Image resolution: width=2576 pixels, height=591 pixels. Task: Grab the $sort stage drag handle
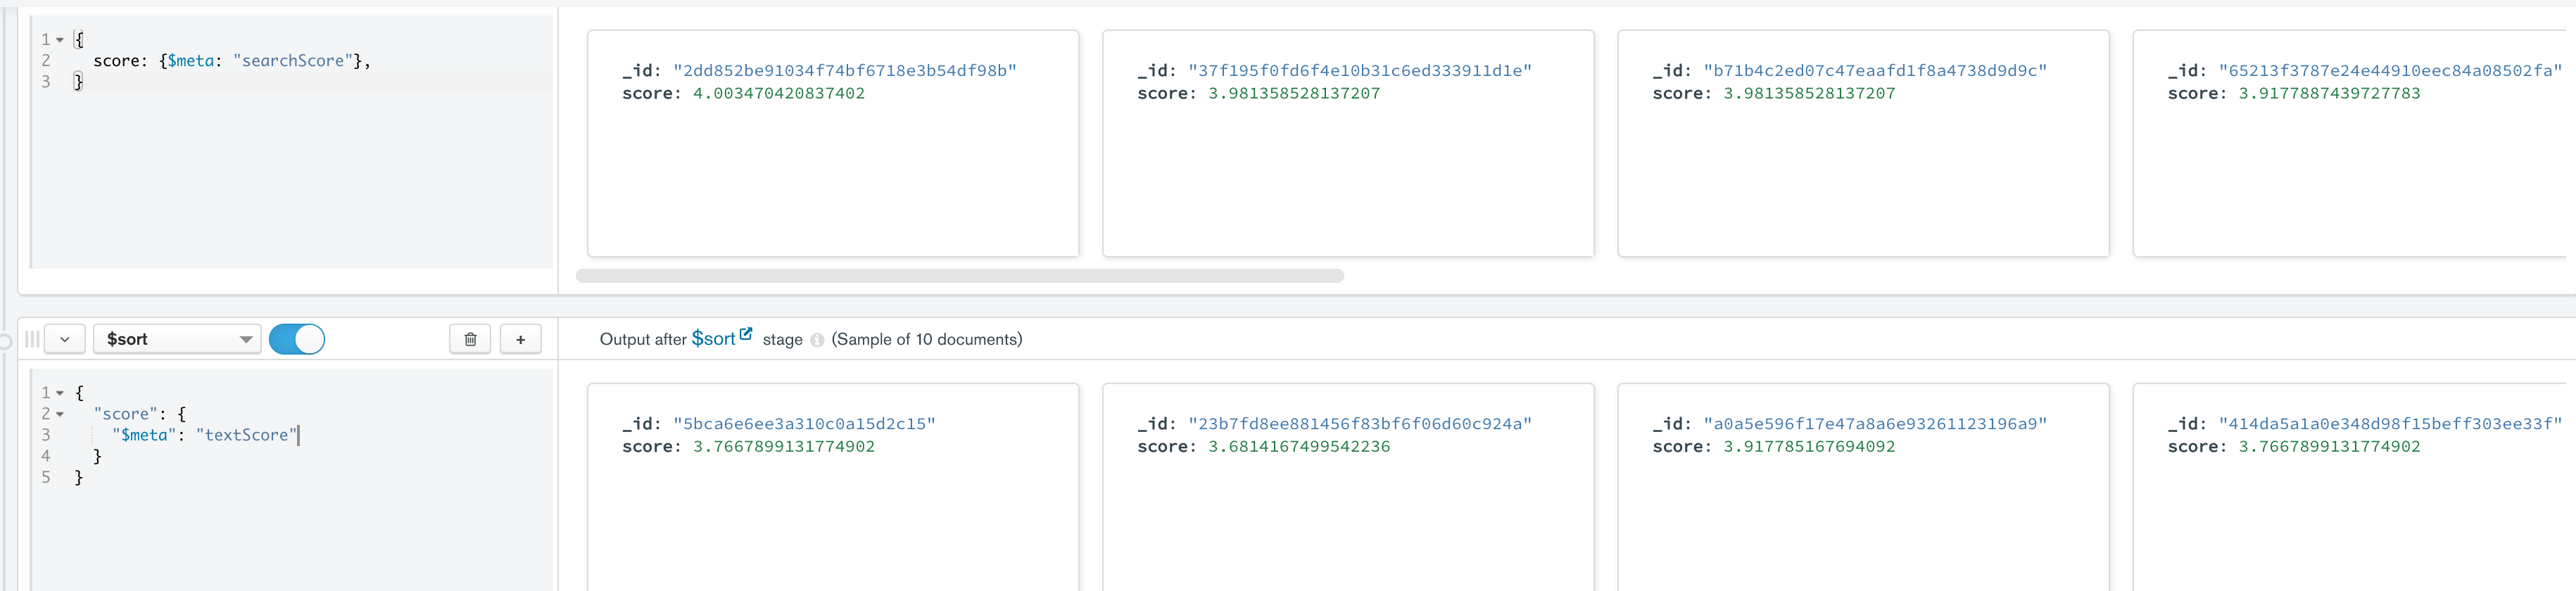[x=32, y=339]
